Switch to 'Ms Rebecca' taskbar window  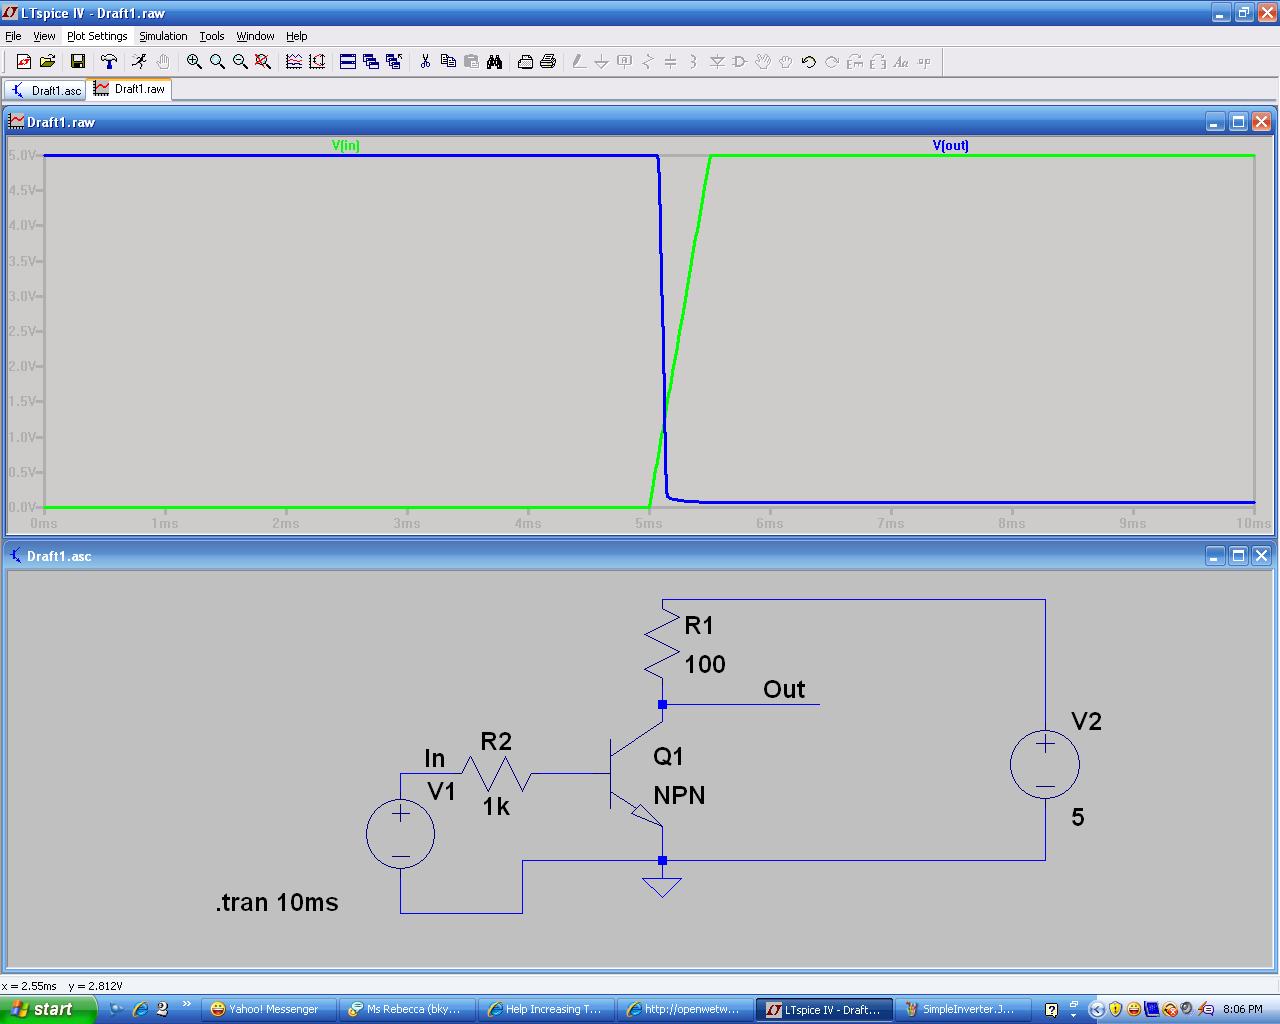406,1009
